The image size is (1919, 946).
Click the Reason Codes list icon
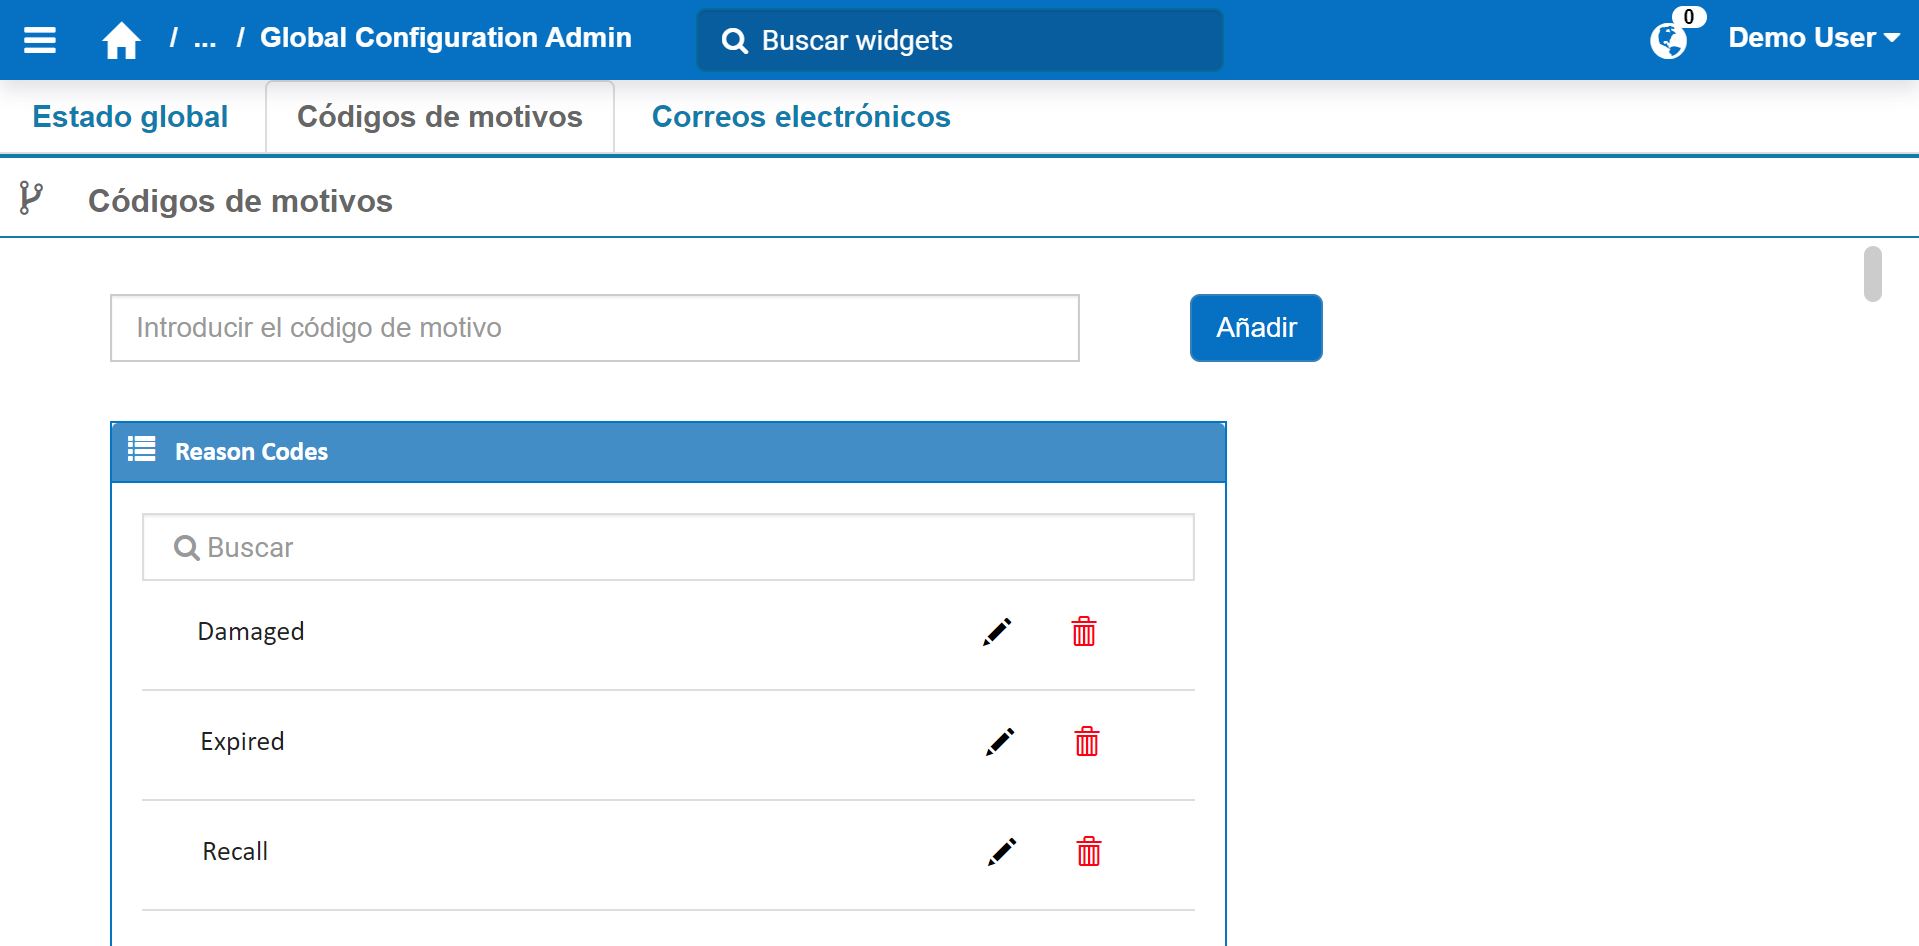click(142, 450)
